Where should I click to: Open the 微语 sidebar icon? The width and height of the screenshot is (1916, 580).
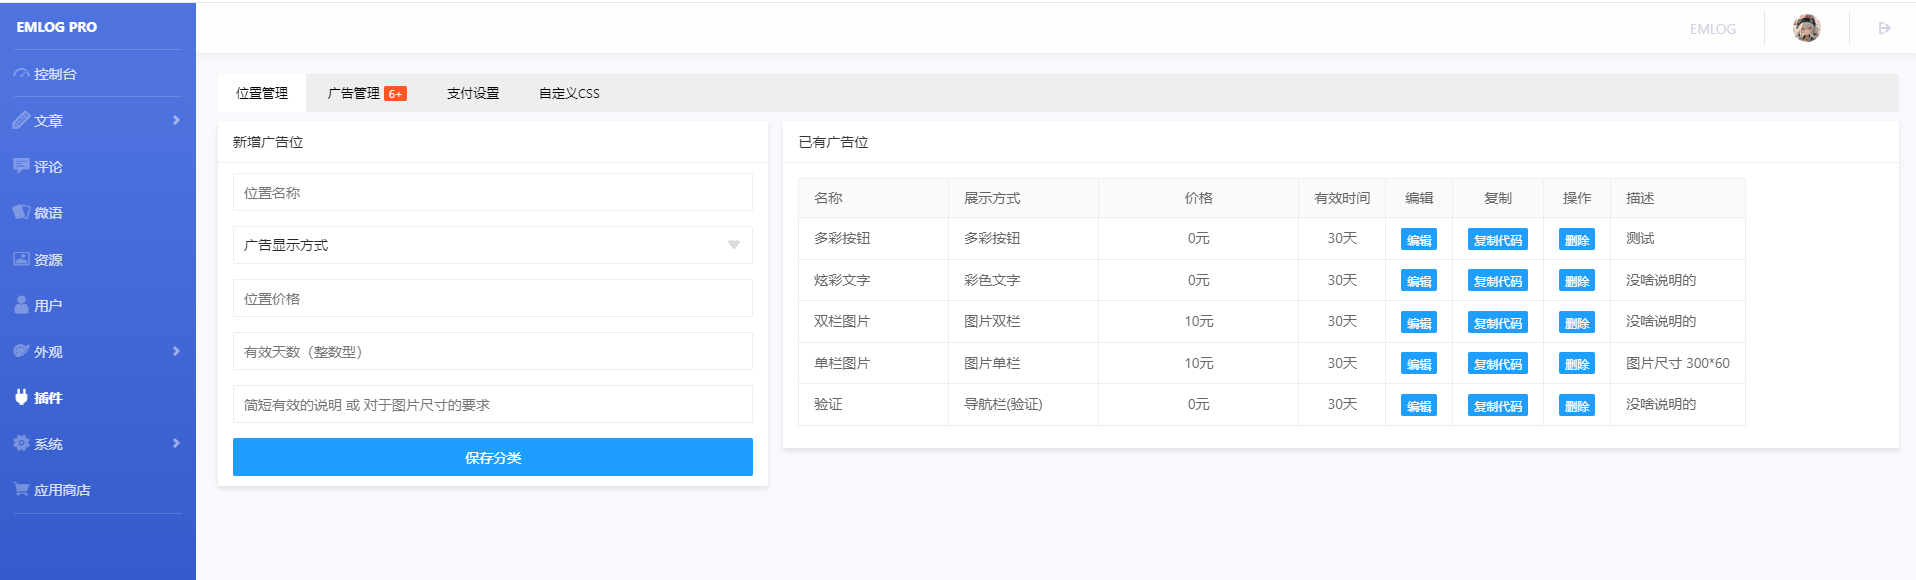[21, 212]
